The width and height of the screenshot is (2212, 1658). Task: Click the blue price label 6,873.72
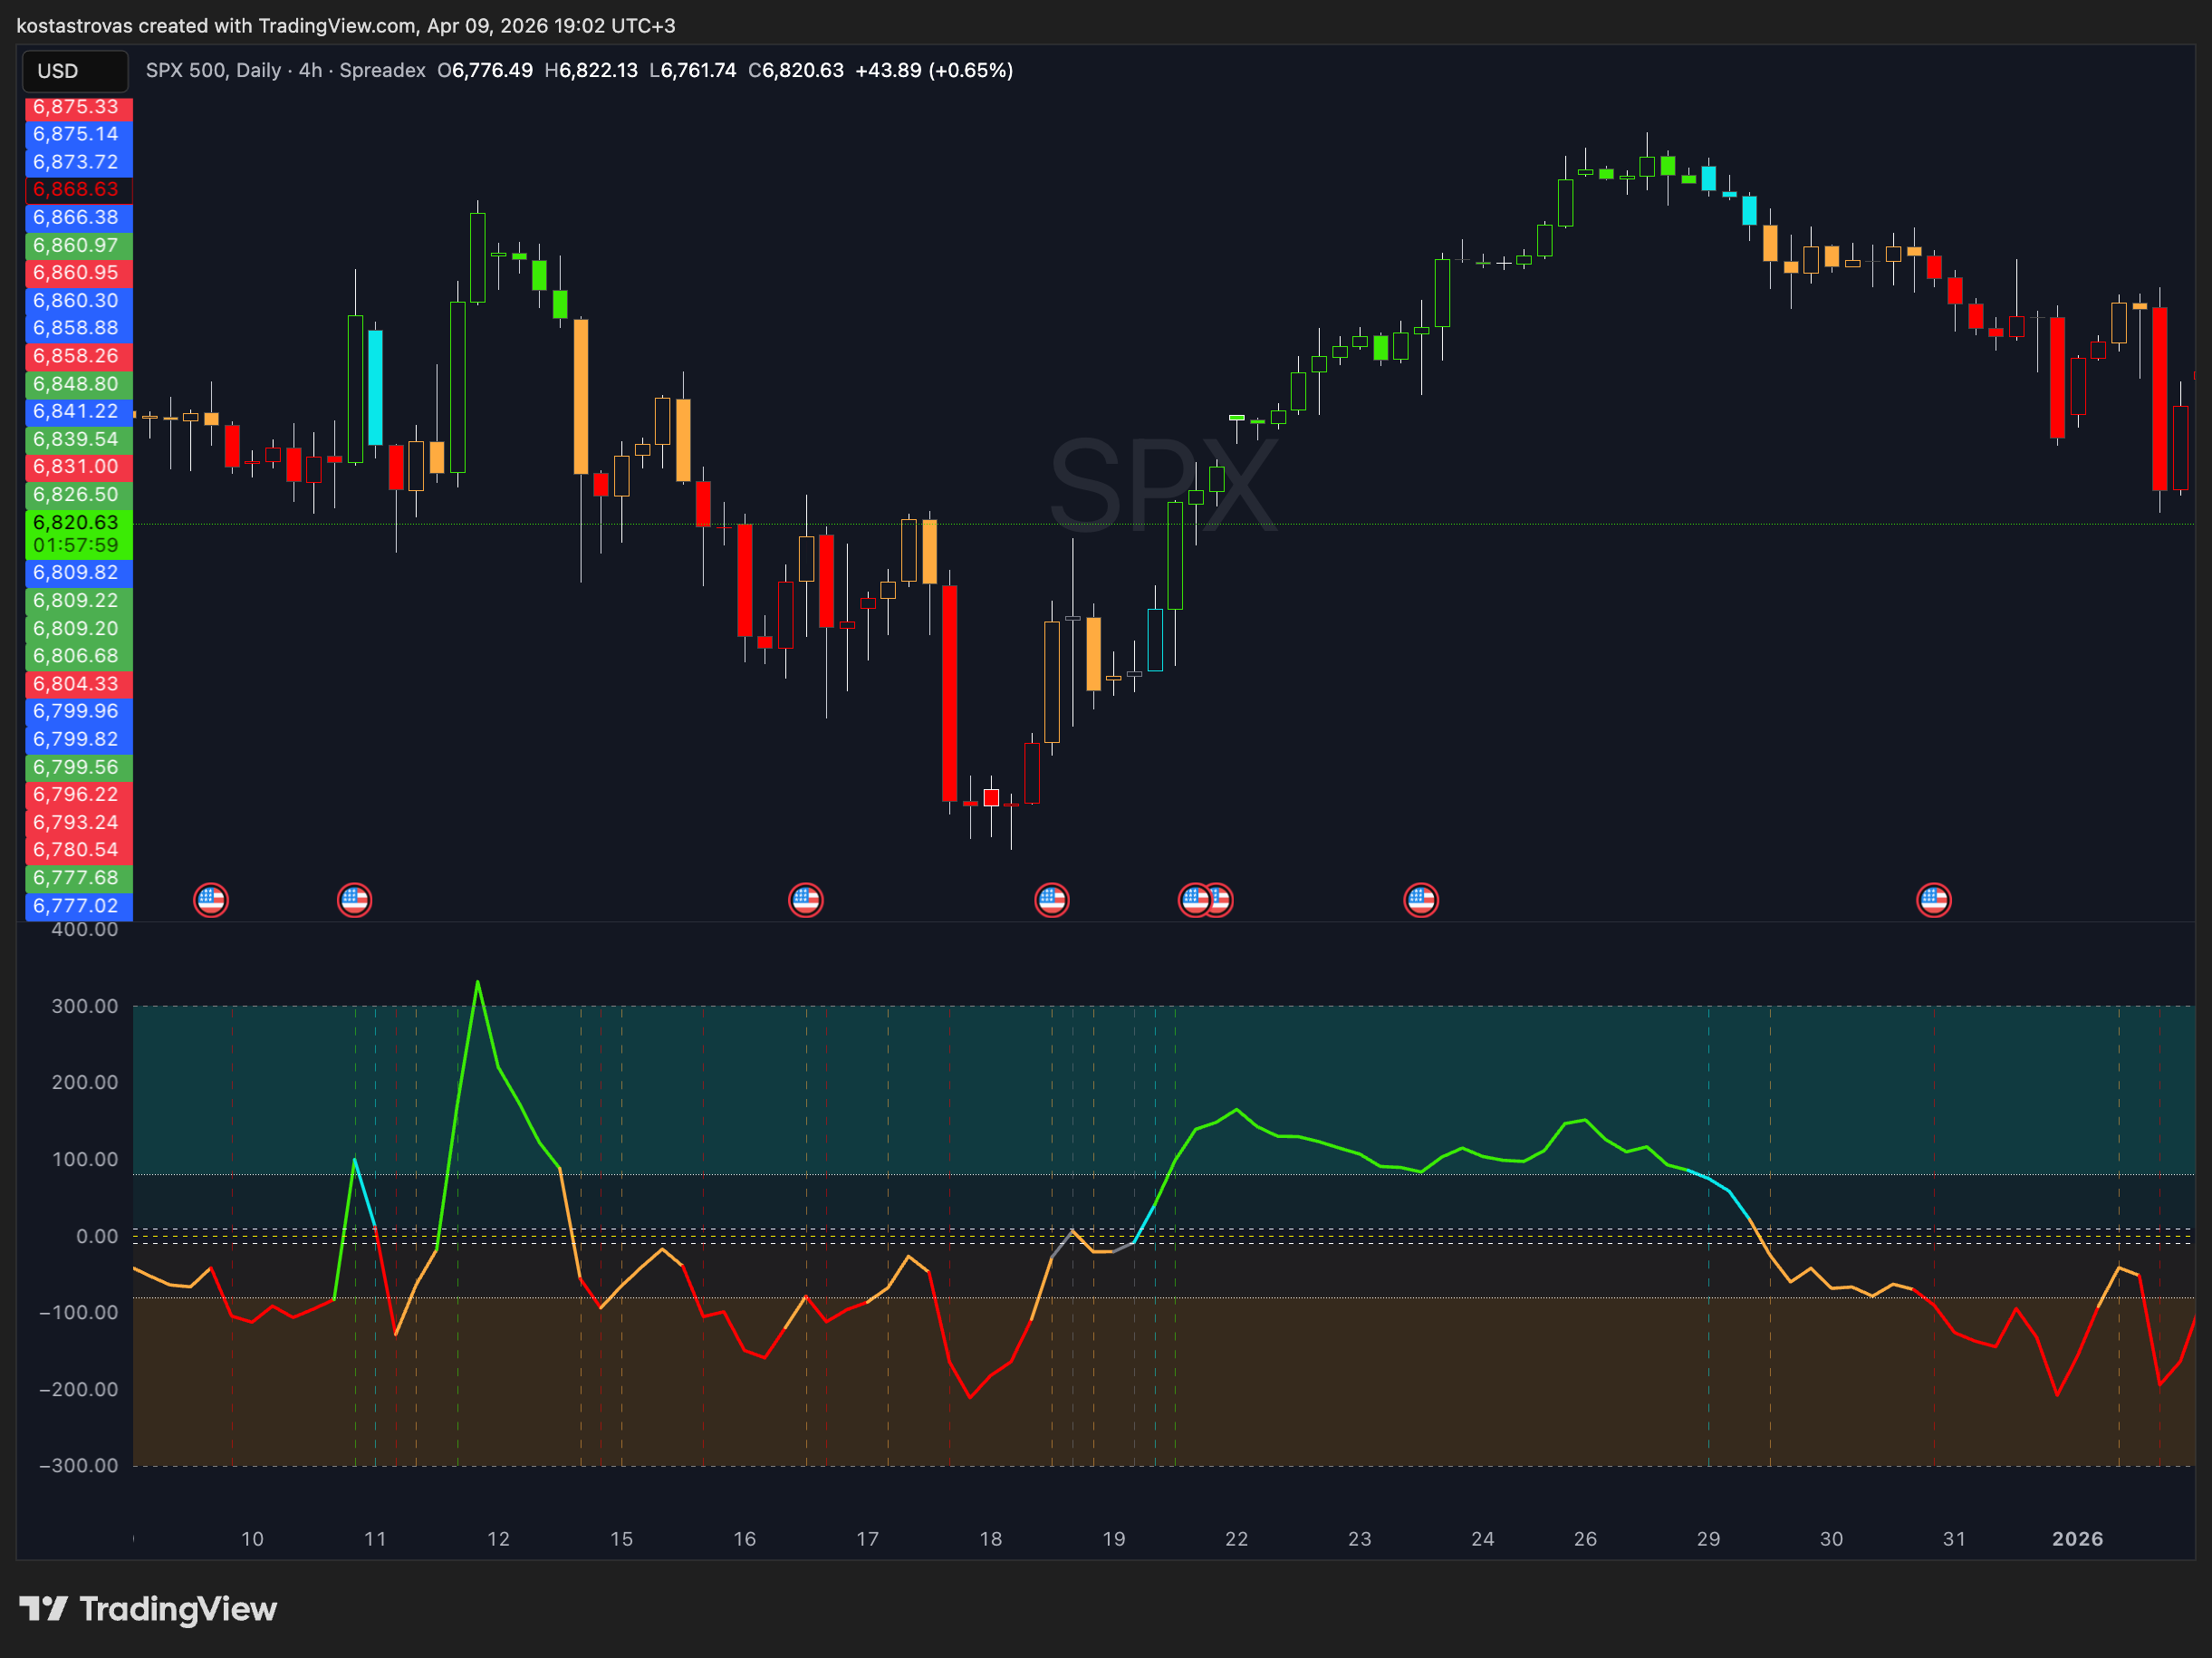click(78, 162)
